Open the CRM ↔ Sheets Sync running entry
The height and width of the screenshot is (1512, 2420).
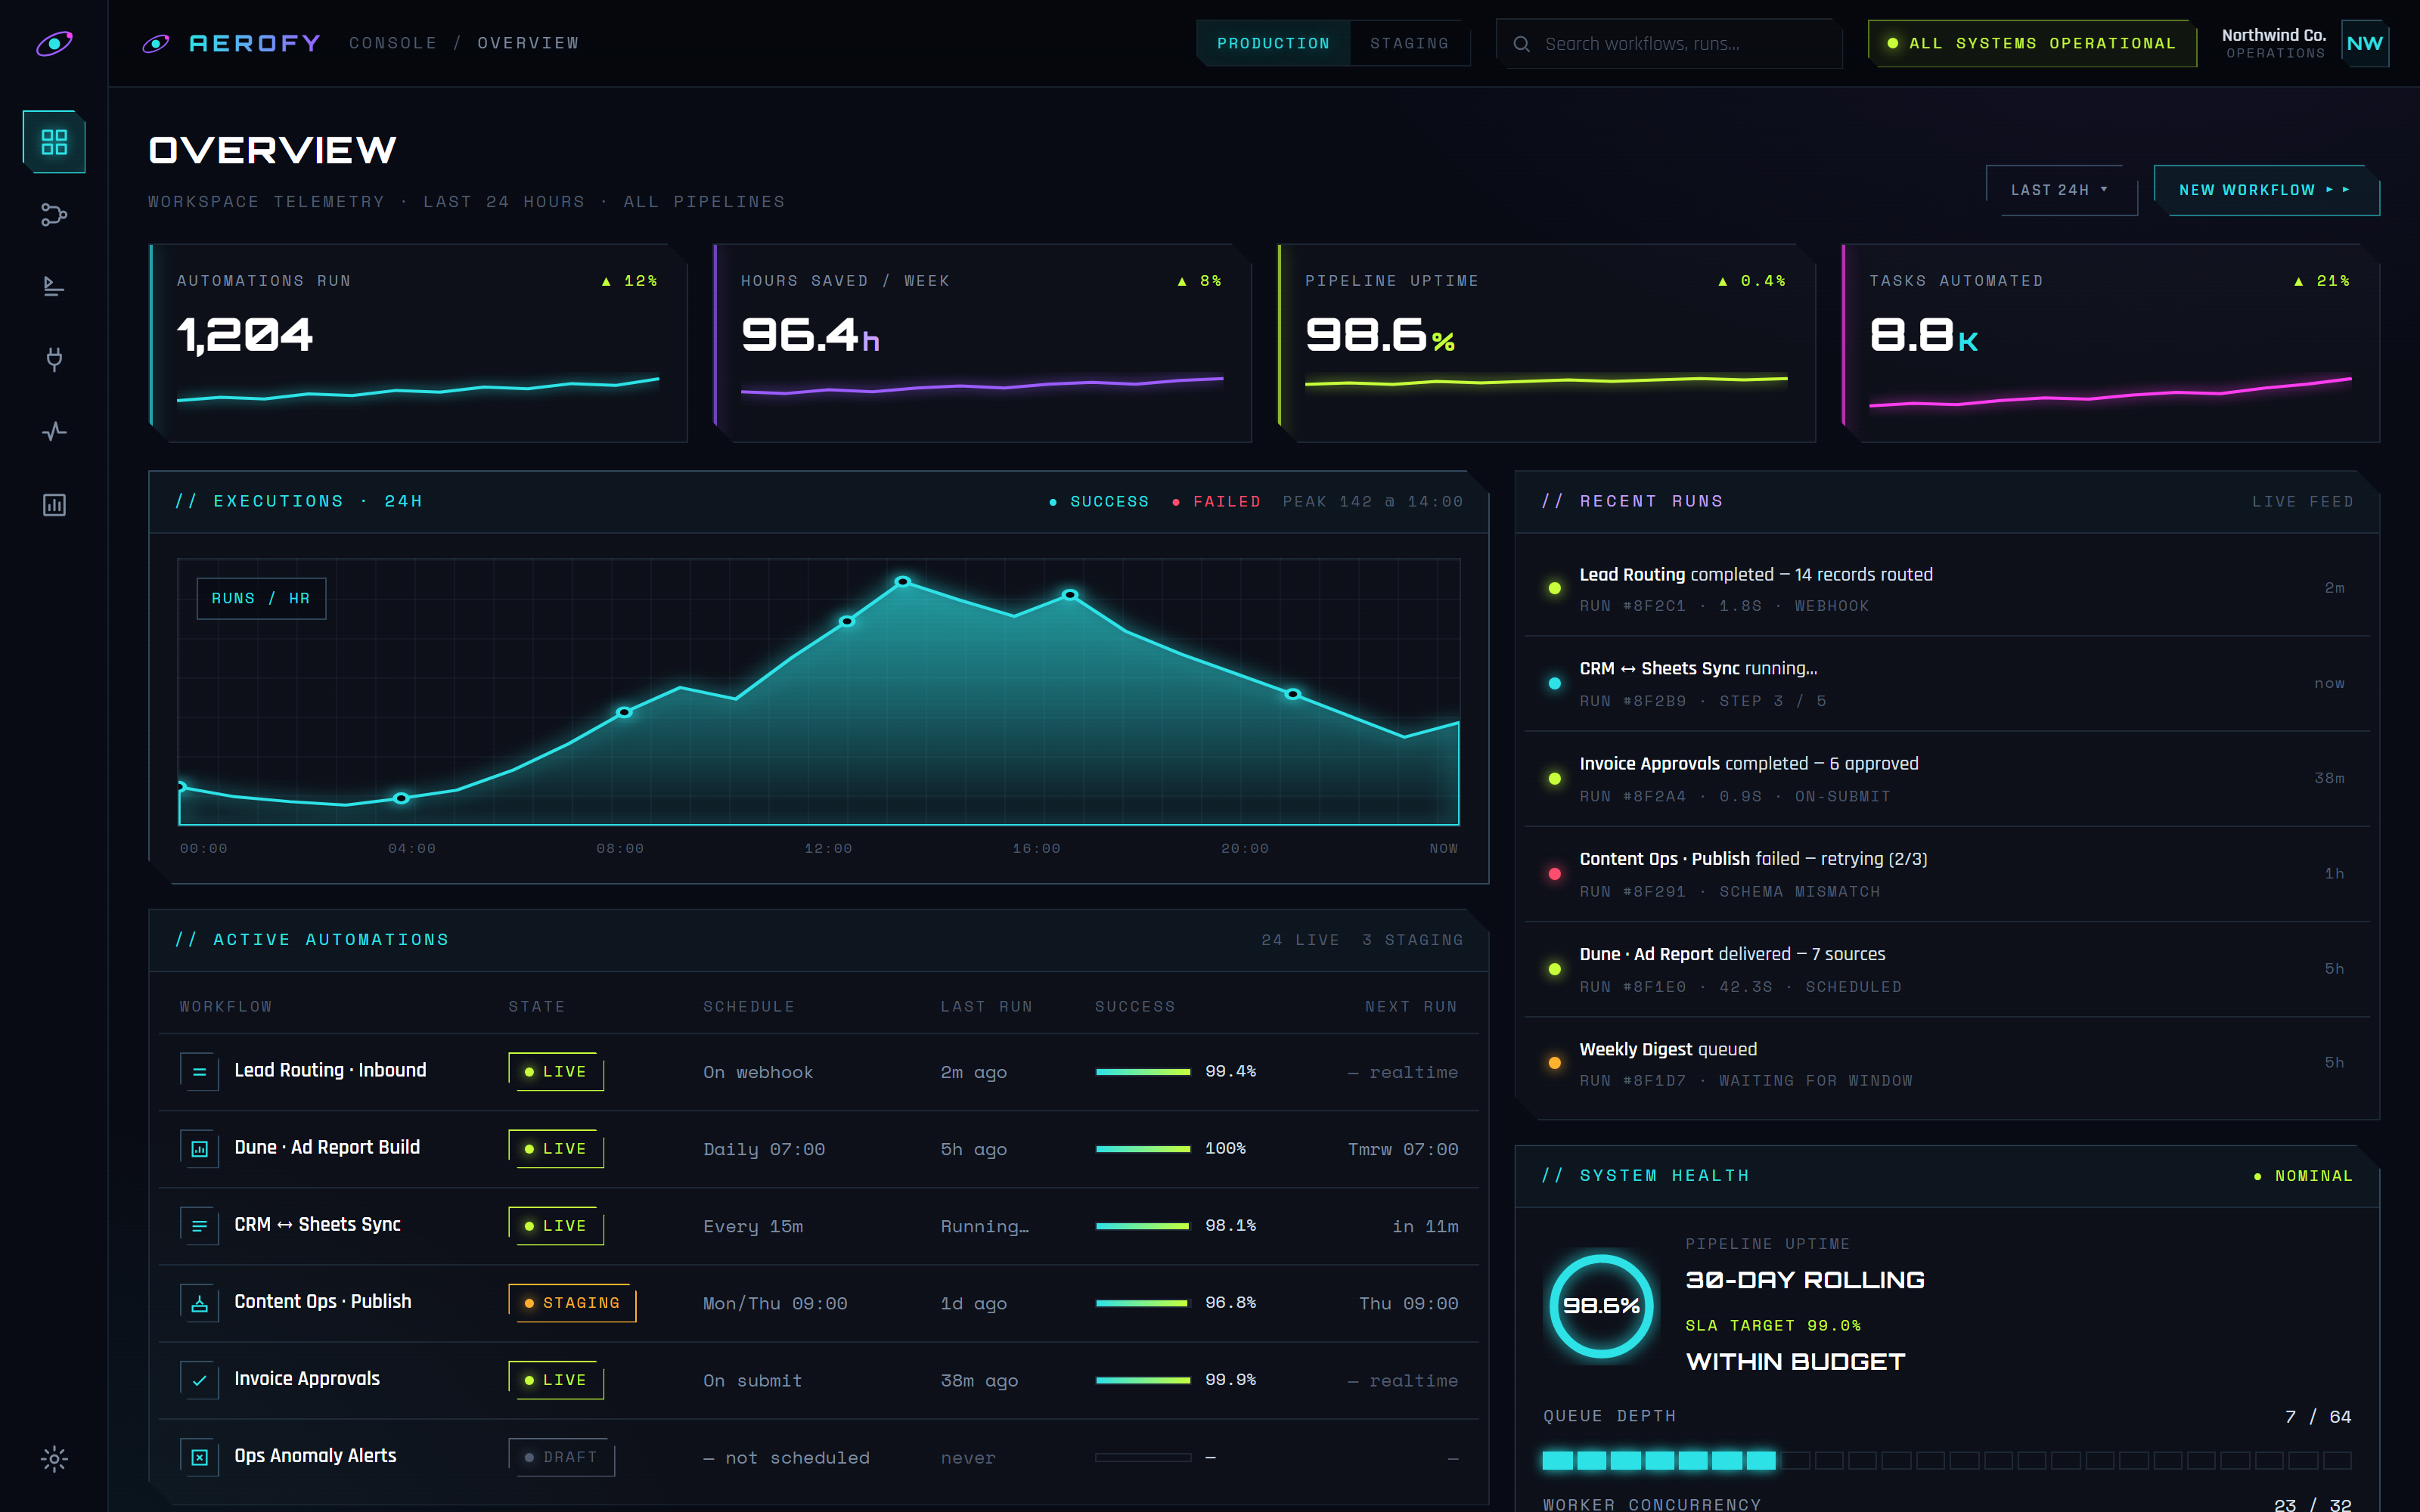[x=1946, y=683]
